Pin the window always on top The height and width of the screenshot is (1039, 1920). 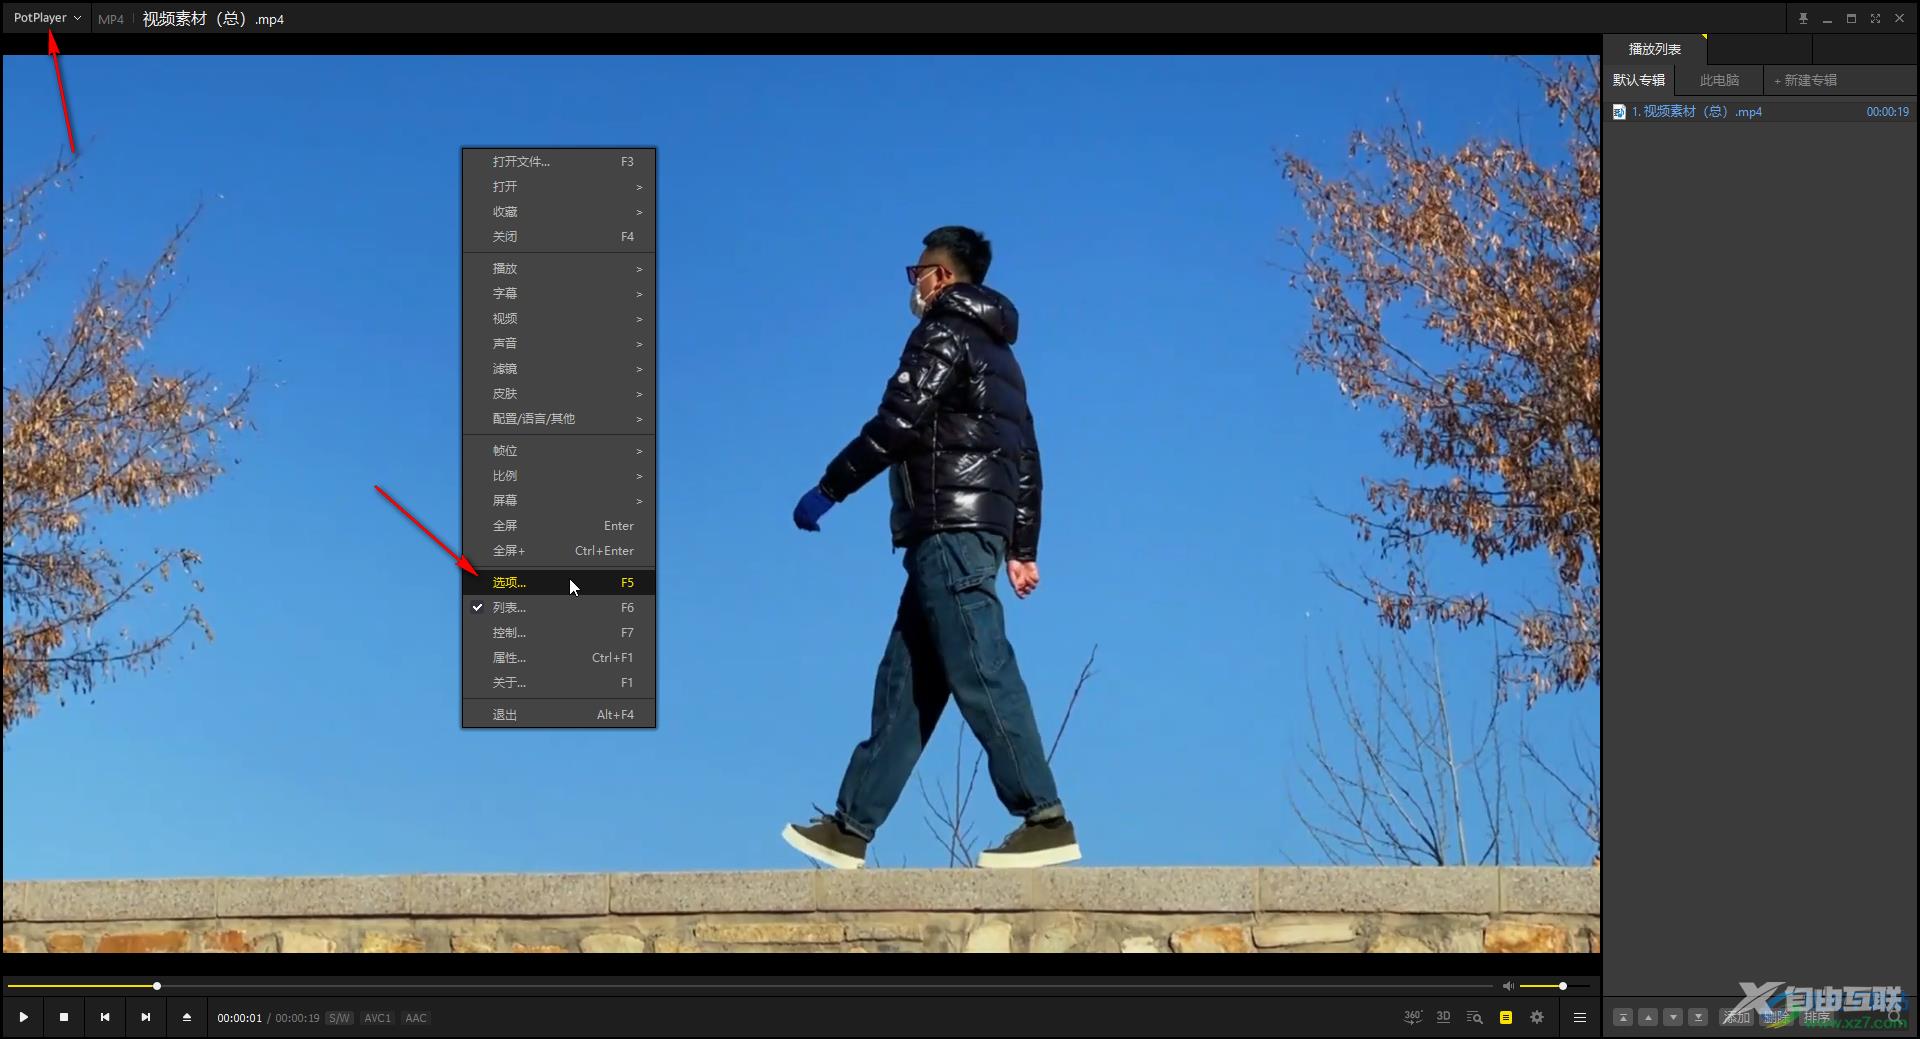pos(1803,18)
